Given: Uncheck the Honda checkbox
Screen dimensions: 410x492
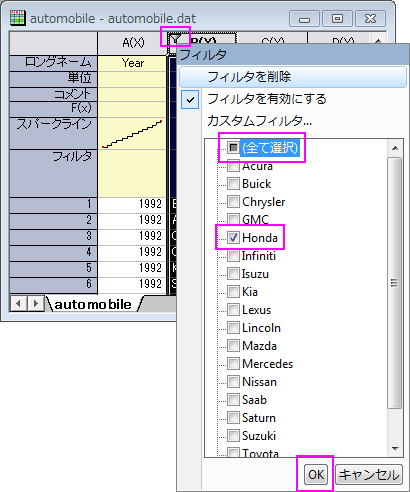Looking at the screenshot, I should click(x=233, y=237).
